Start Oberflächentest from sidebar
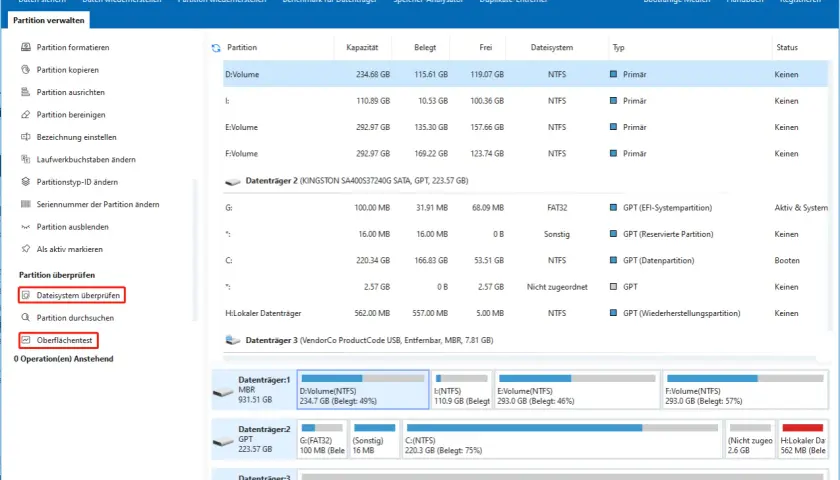840x480 pixels. click(x=64, y=340)
